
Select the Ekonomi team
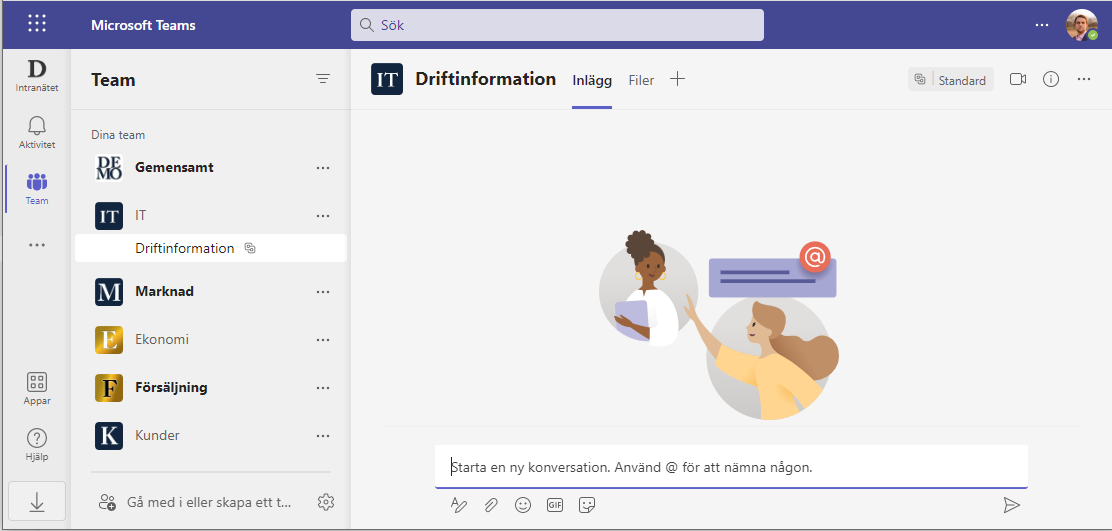[162, 340]
